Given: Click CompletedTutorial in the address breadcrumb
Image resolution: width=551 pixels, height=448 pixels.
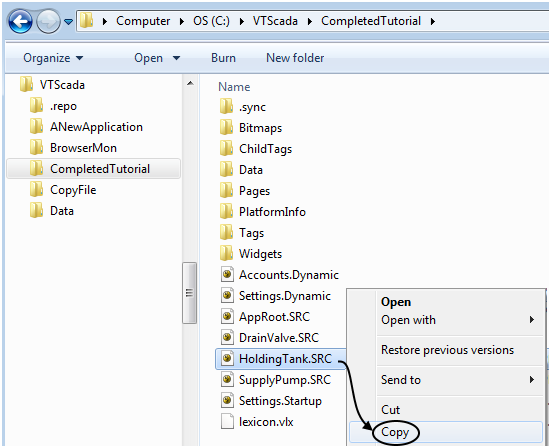Looking at the screenshot, I should [x=371, y=21].
